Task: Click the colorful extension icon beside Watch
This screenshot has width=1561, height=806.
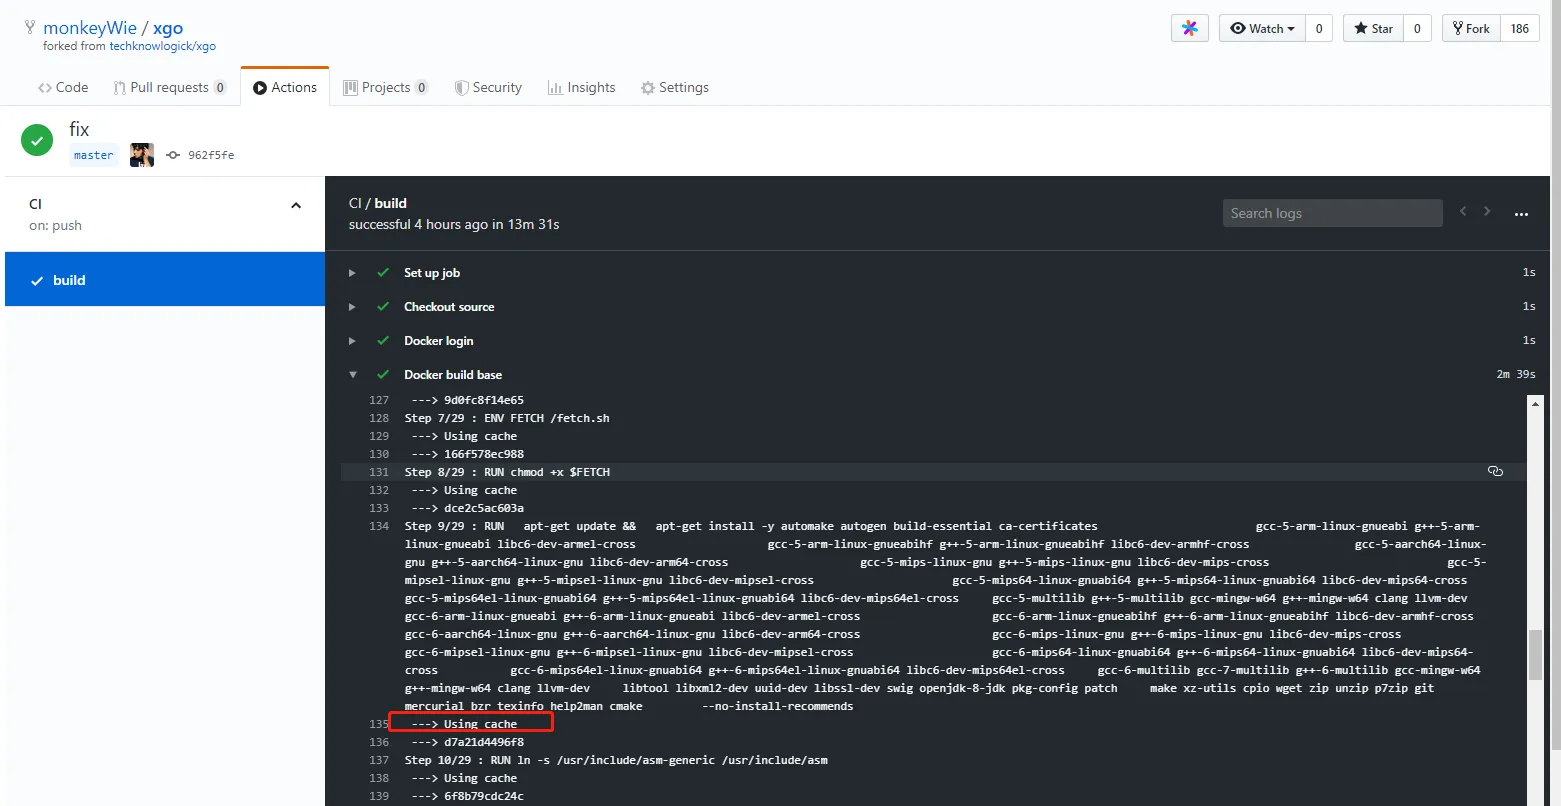Action: coord(1189,29)
